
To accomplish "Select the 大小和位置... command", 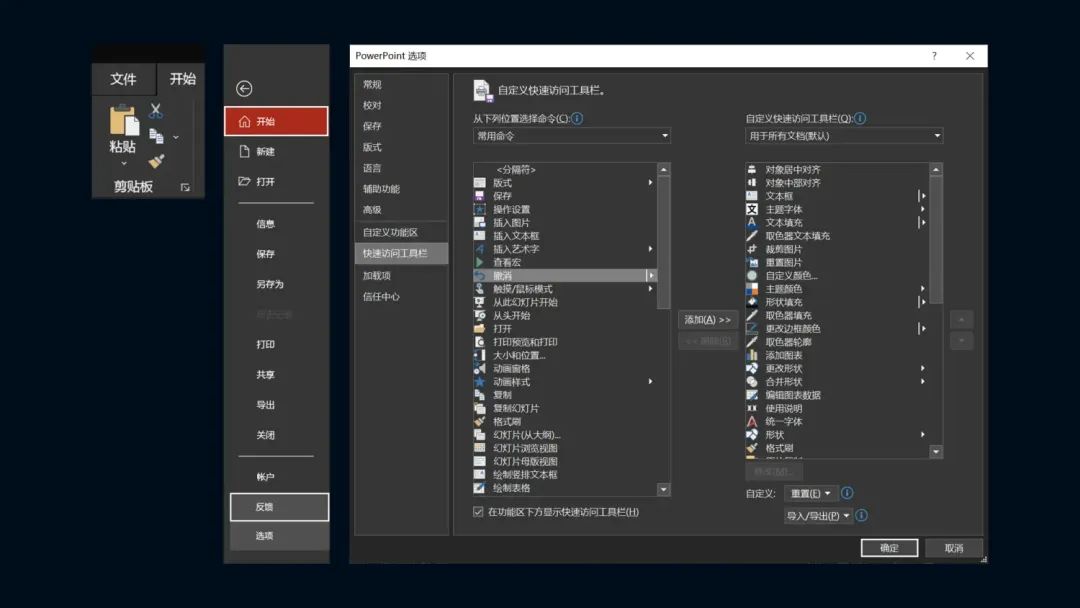I will point(565,355).
